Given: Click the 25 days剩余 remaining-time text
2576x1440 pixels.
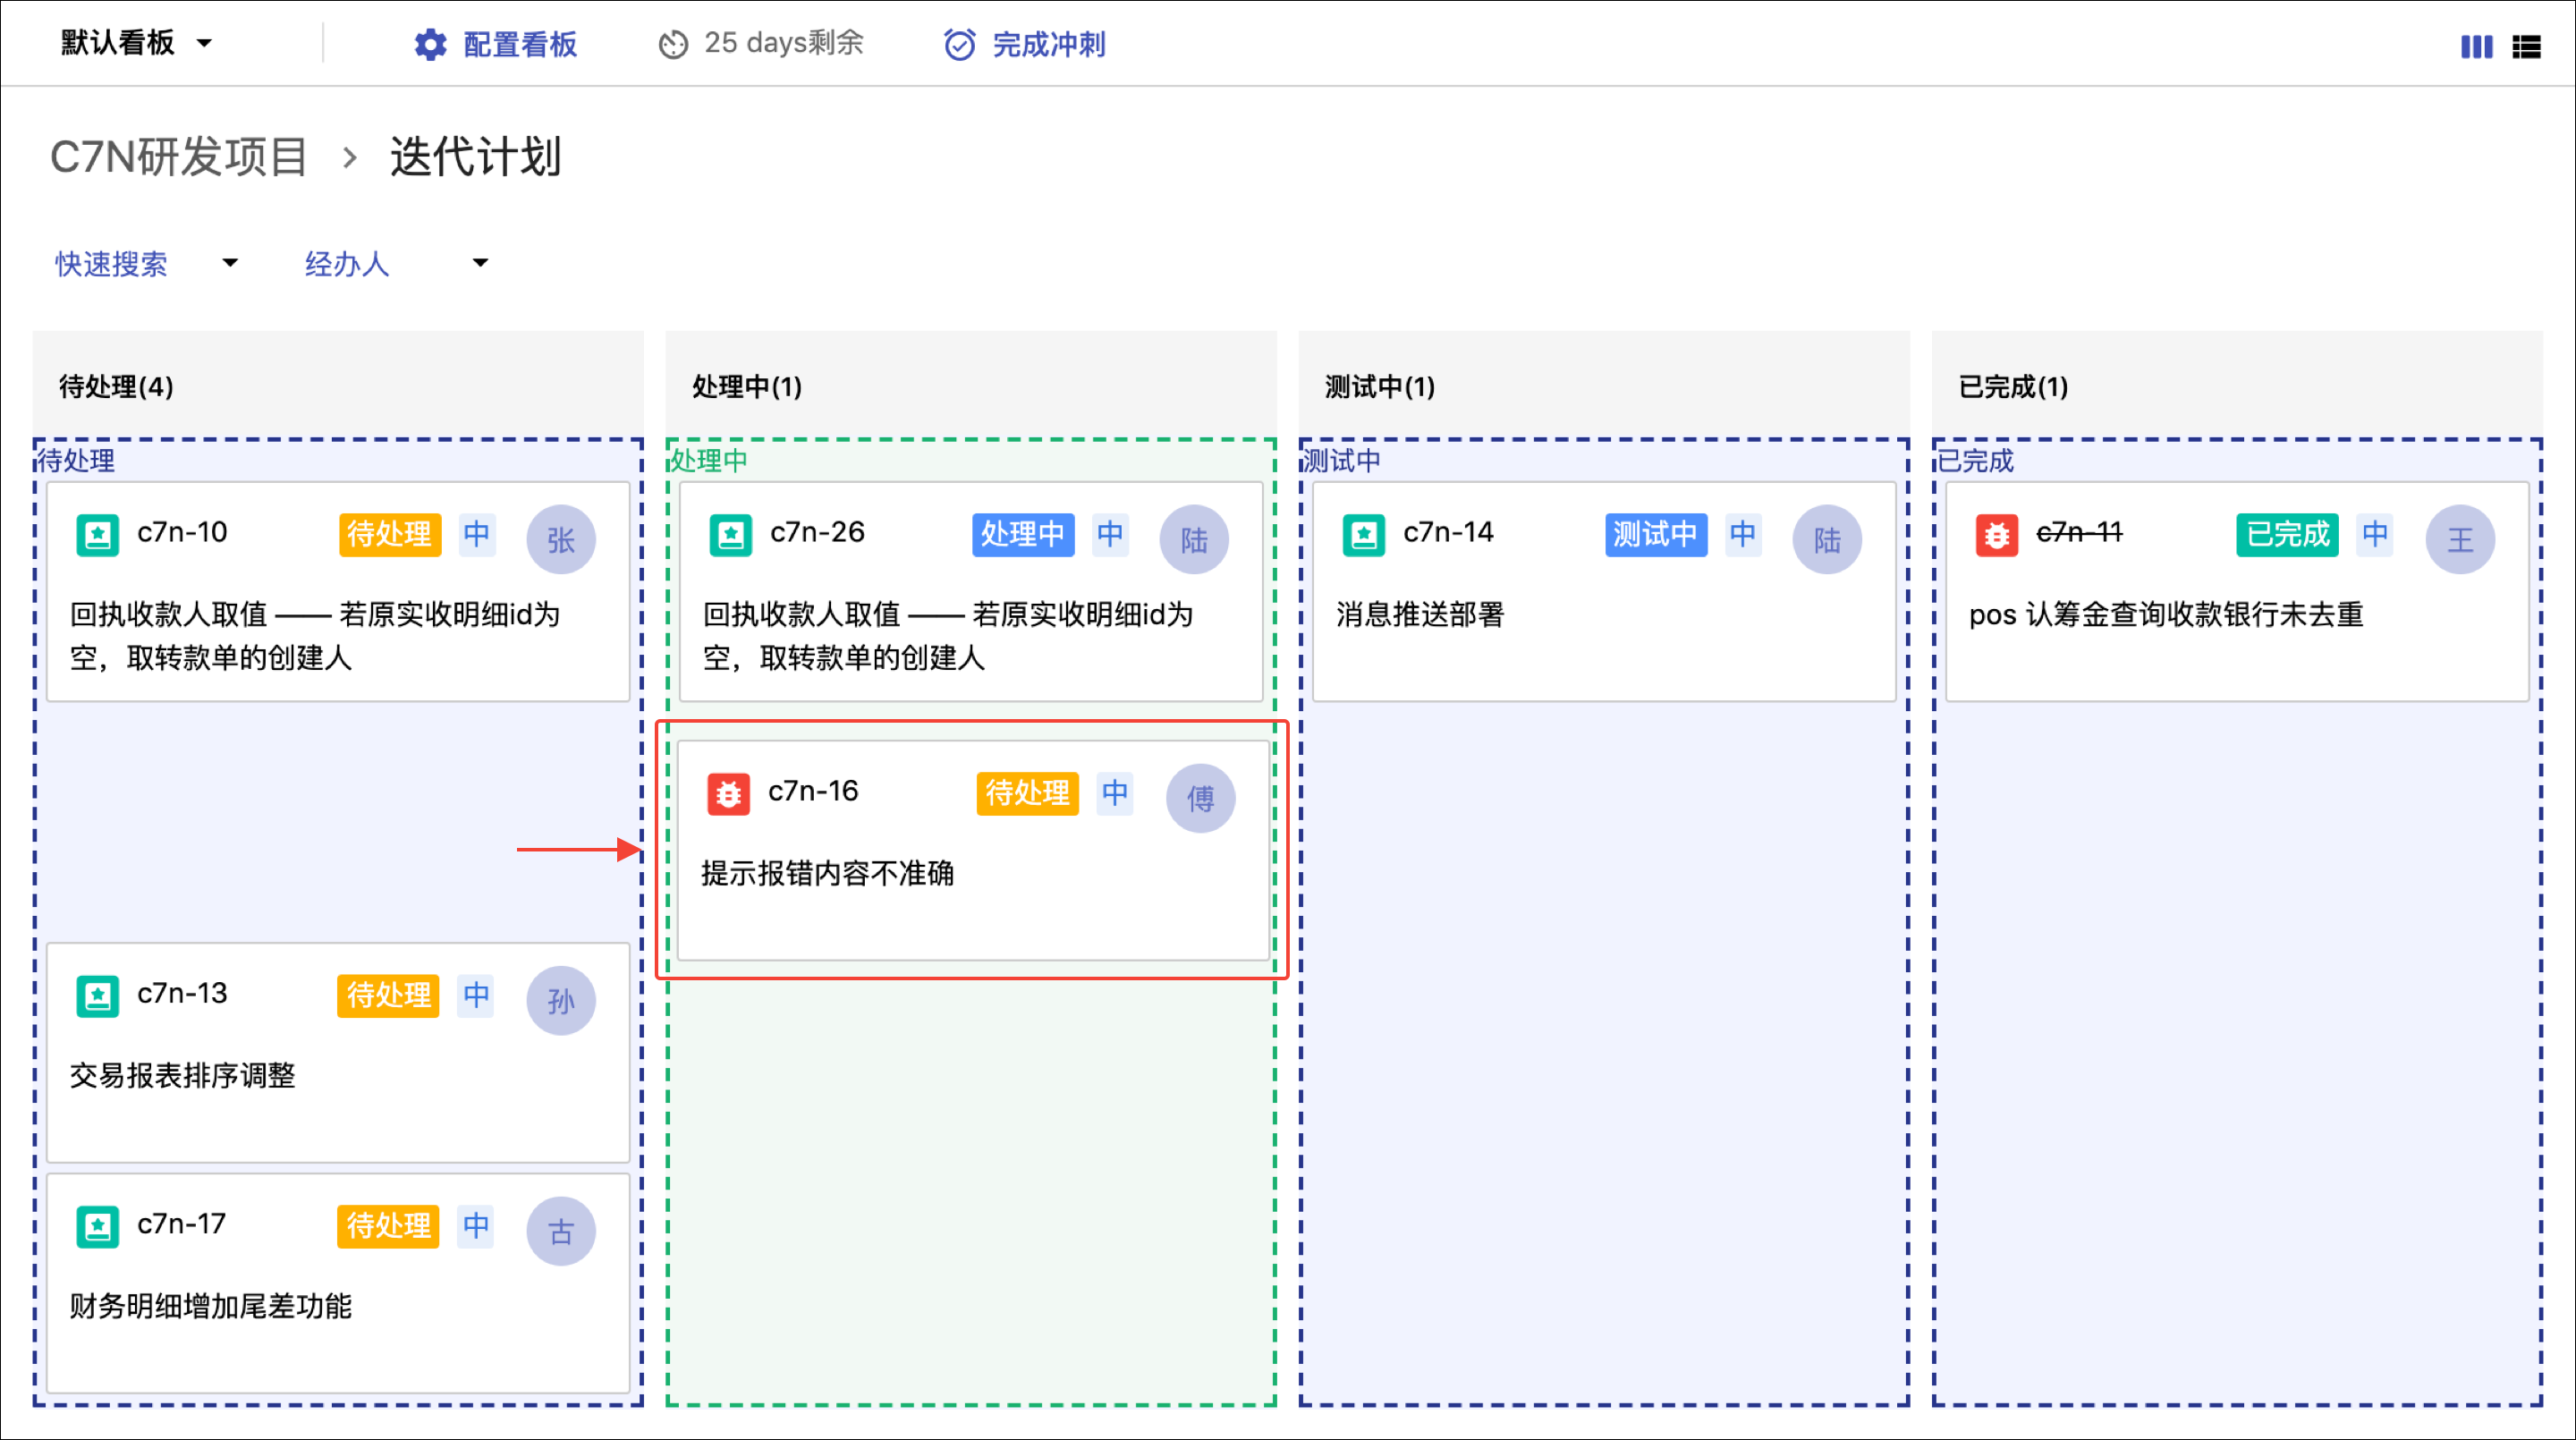Looking at the screenshot, I should tap(784, 43).
